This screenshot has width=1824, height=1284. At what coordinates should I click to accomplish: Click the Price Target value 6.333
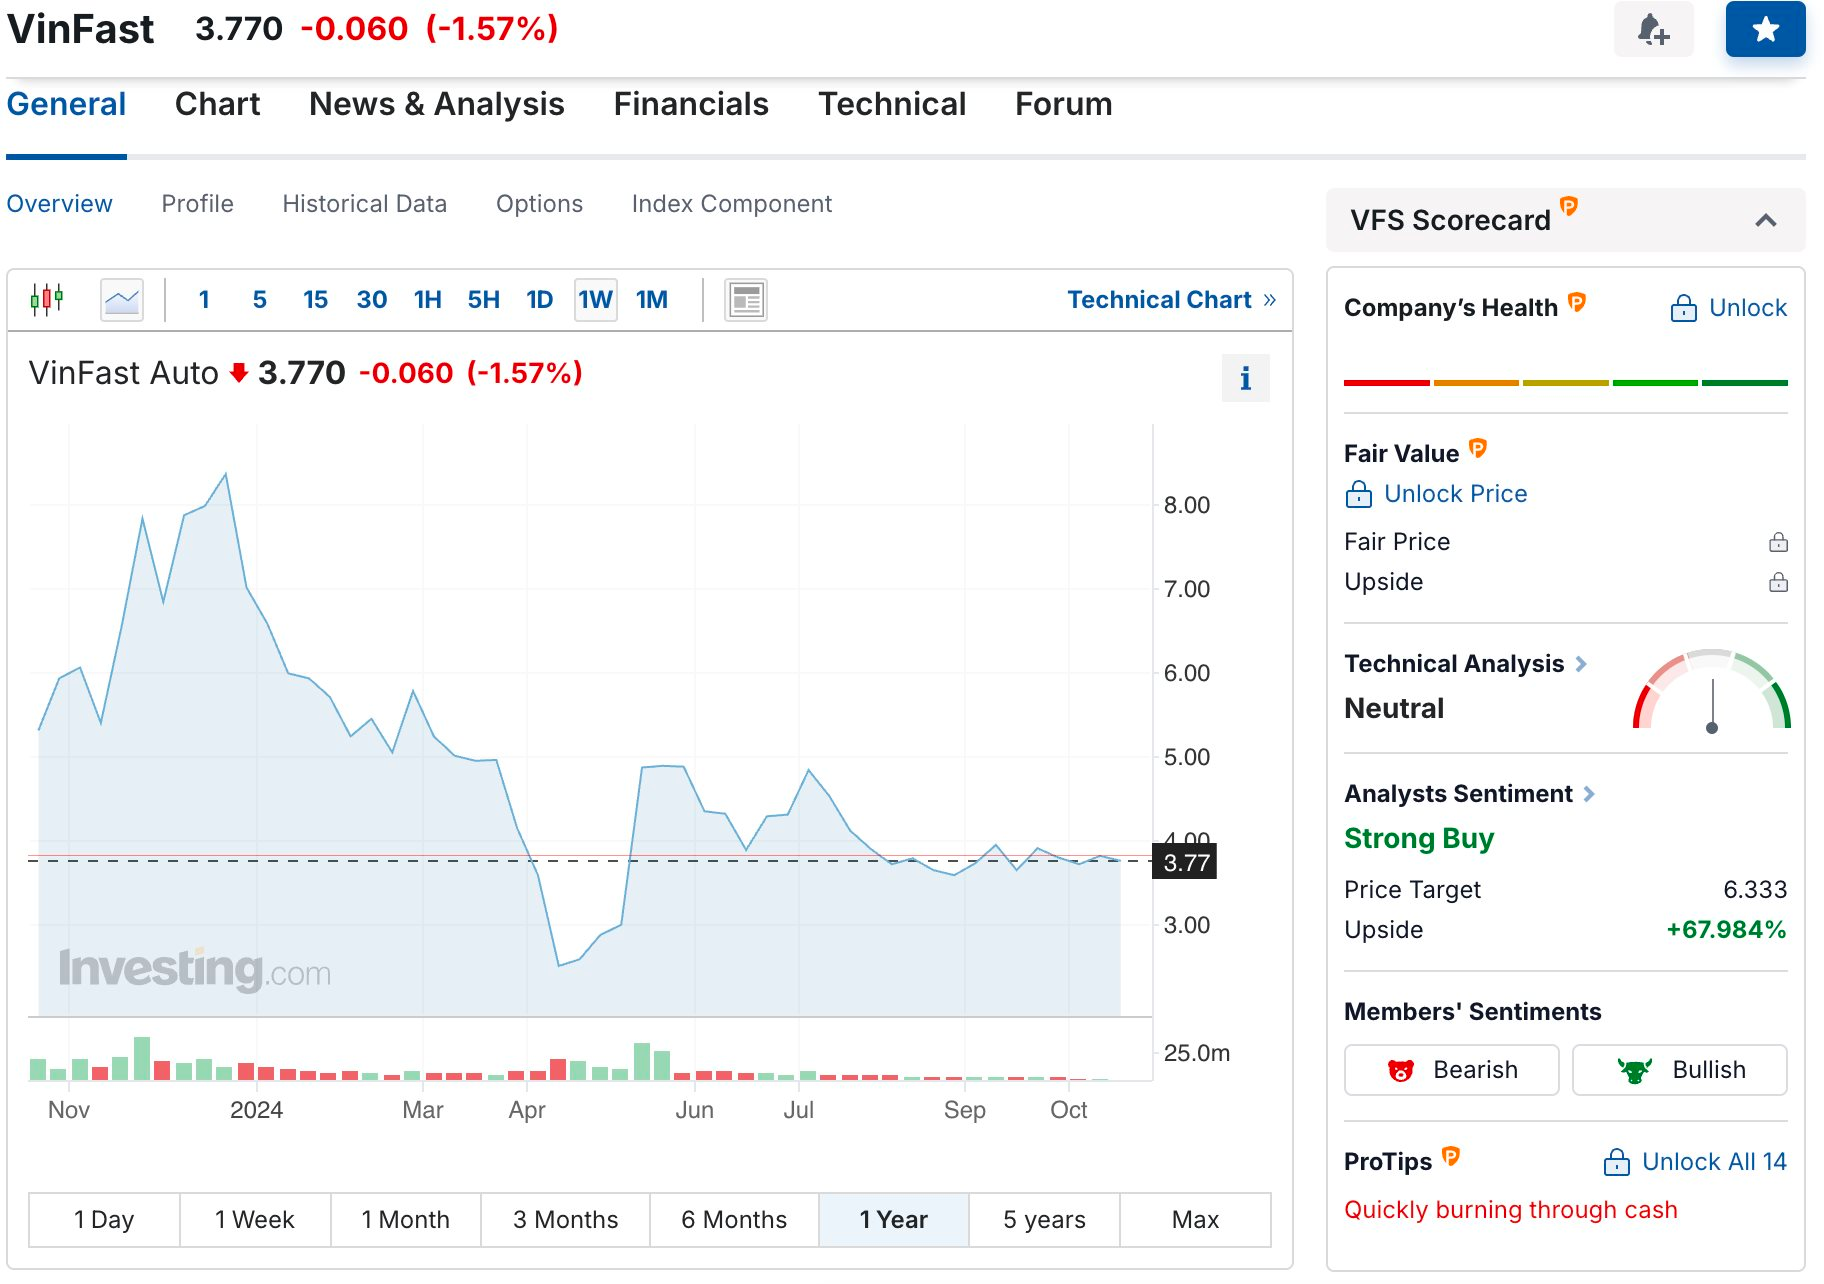[x=1754, y=890]
